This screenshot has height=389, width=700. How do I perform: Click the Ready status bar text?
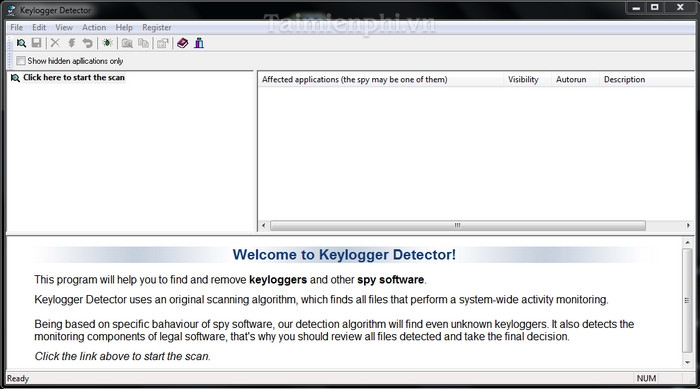pos(18,378)
